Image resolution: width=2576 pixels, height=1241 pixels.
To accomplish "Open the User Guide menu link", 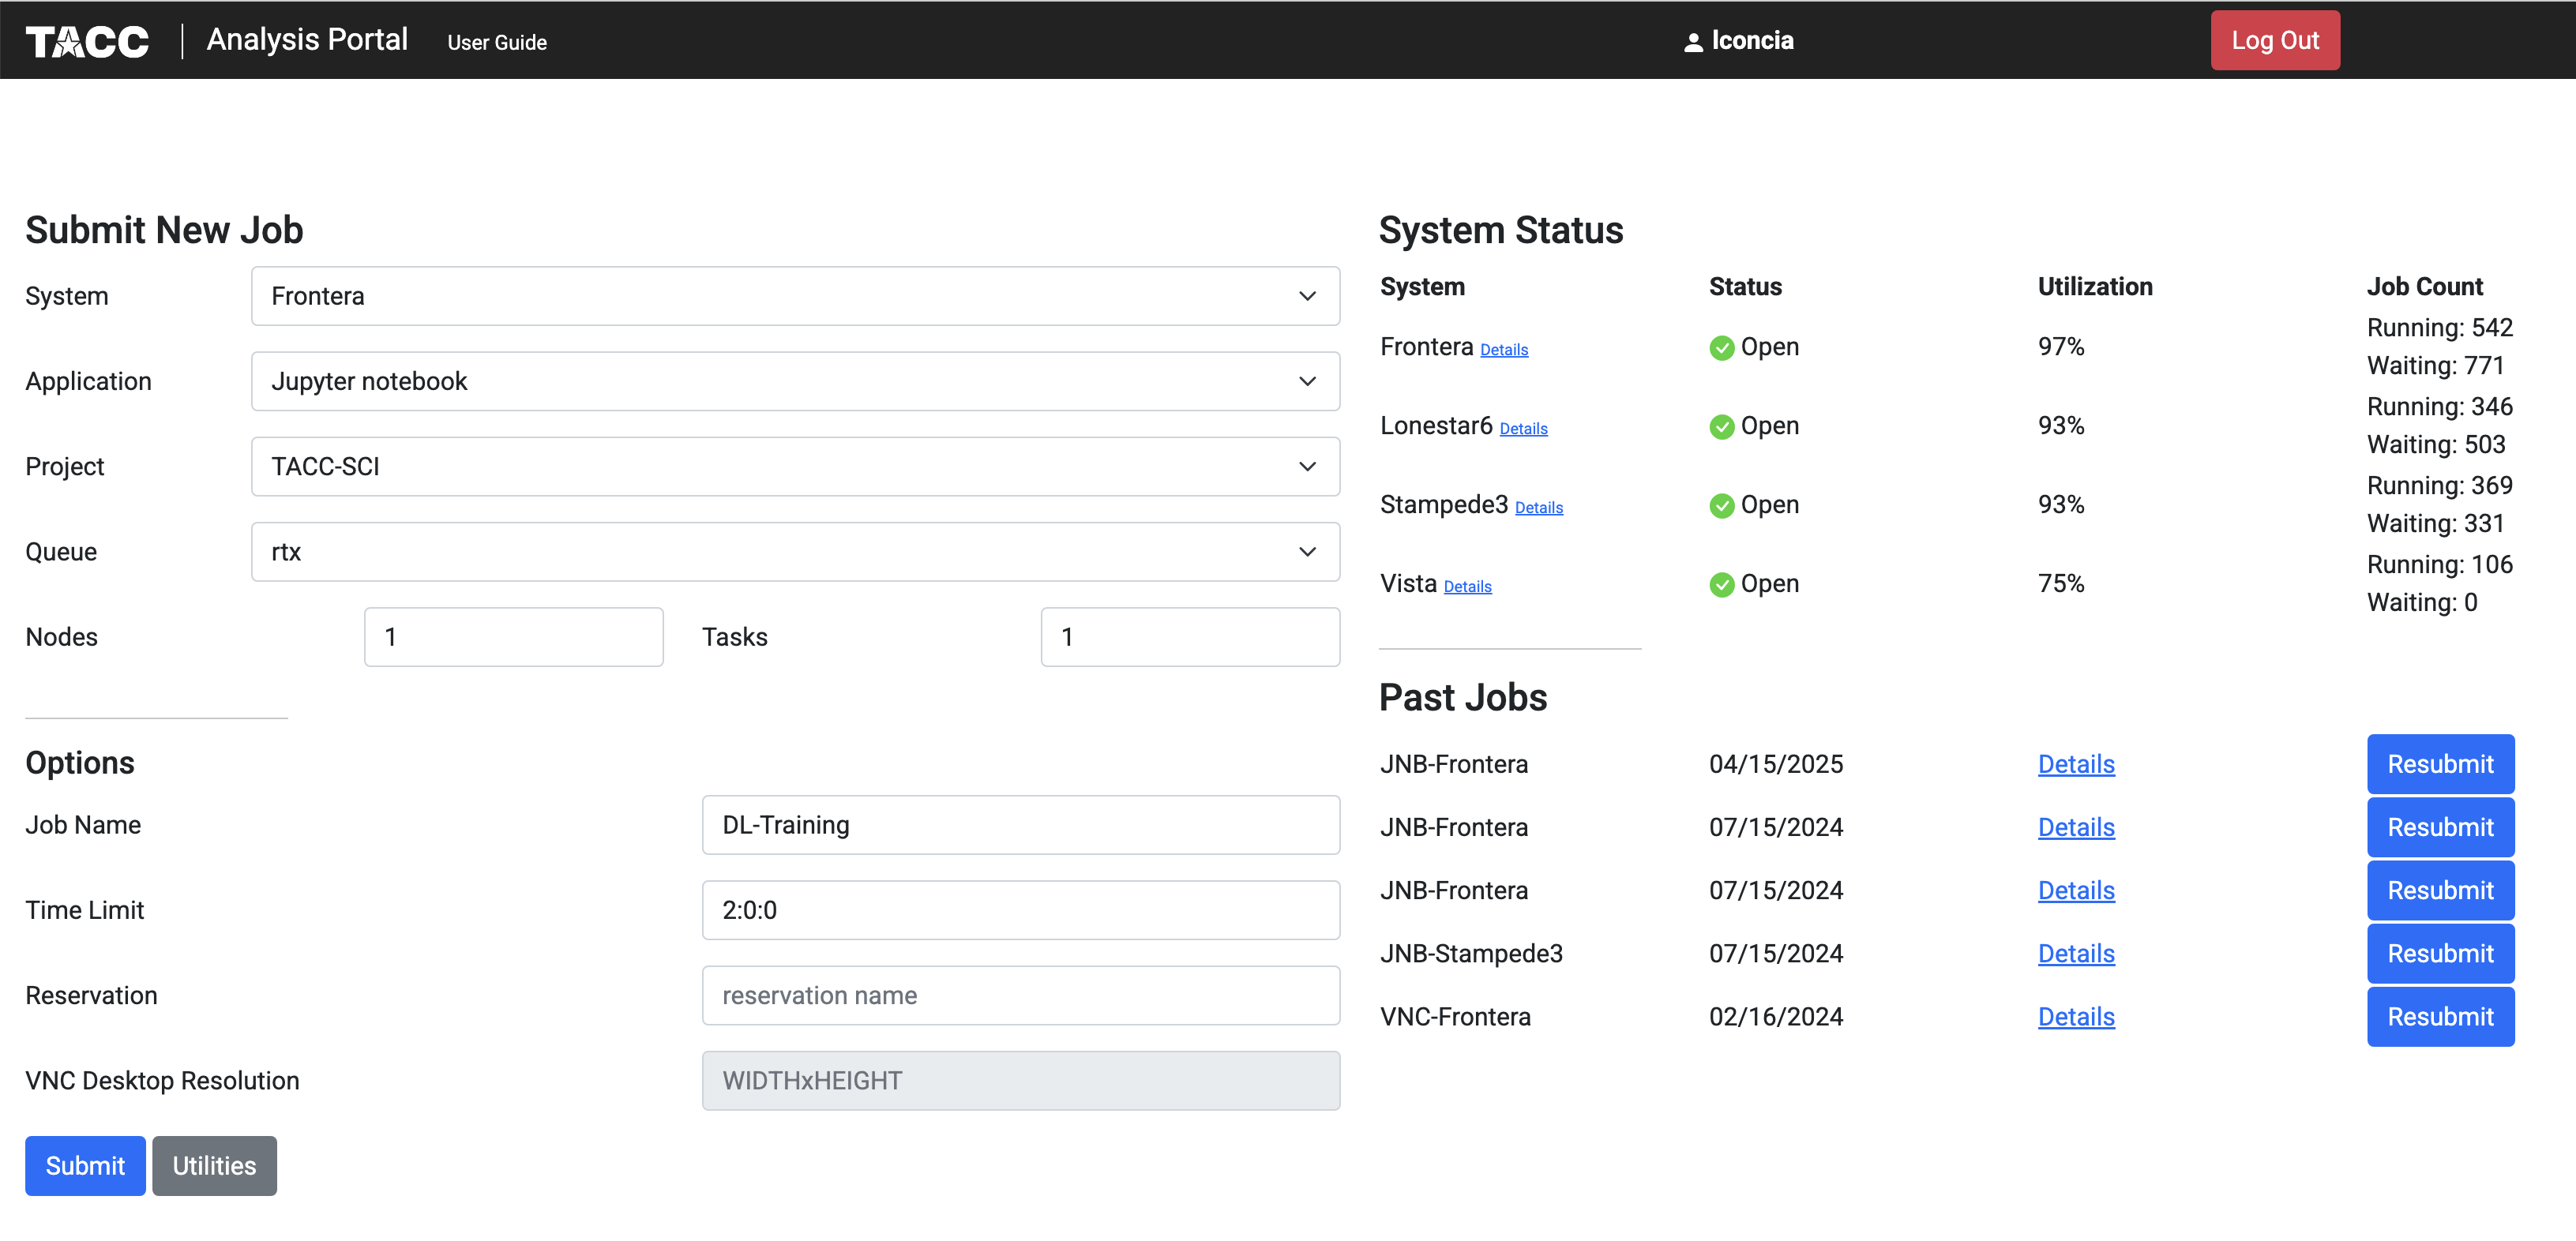I will 497,42.
